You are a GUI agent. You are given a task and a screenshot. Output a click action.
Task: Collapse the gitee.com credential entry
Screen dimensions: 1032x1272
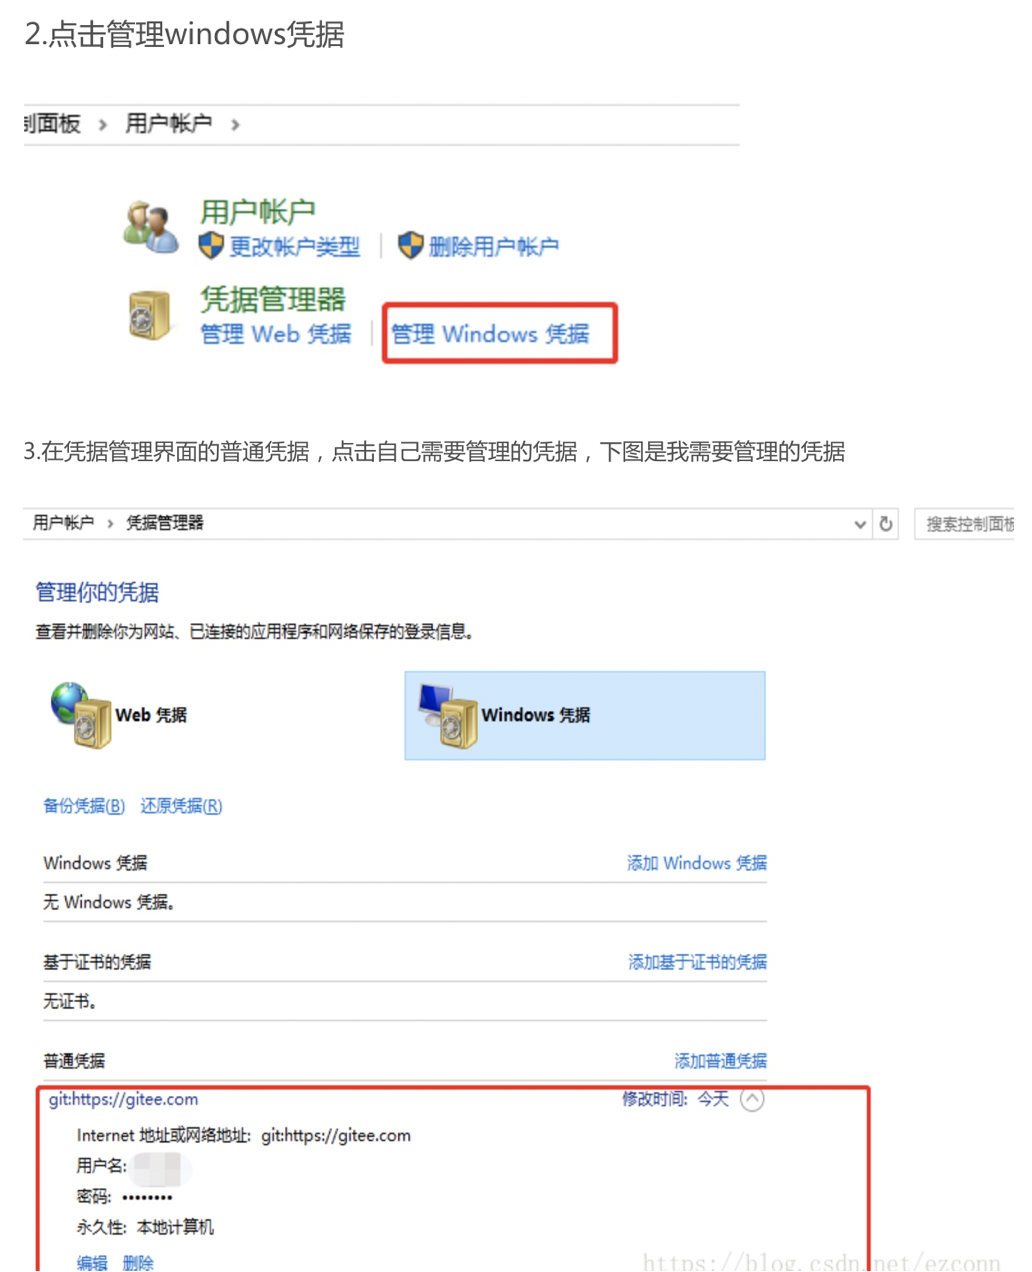(x=752, y=1099)
